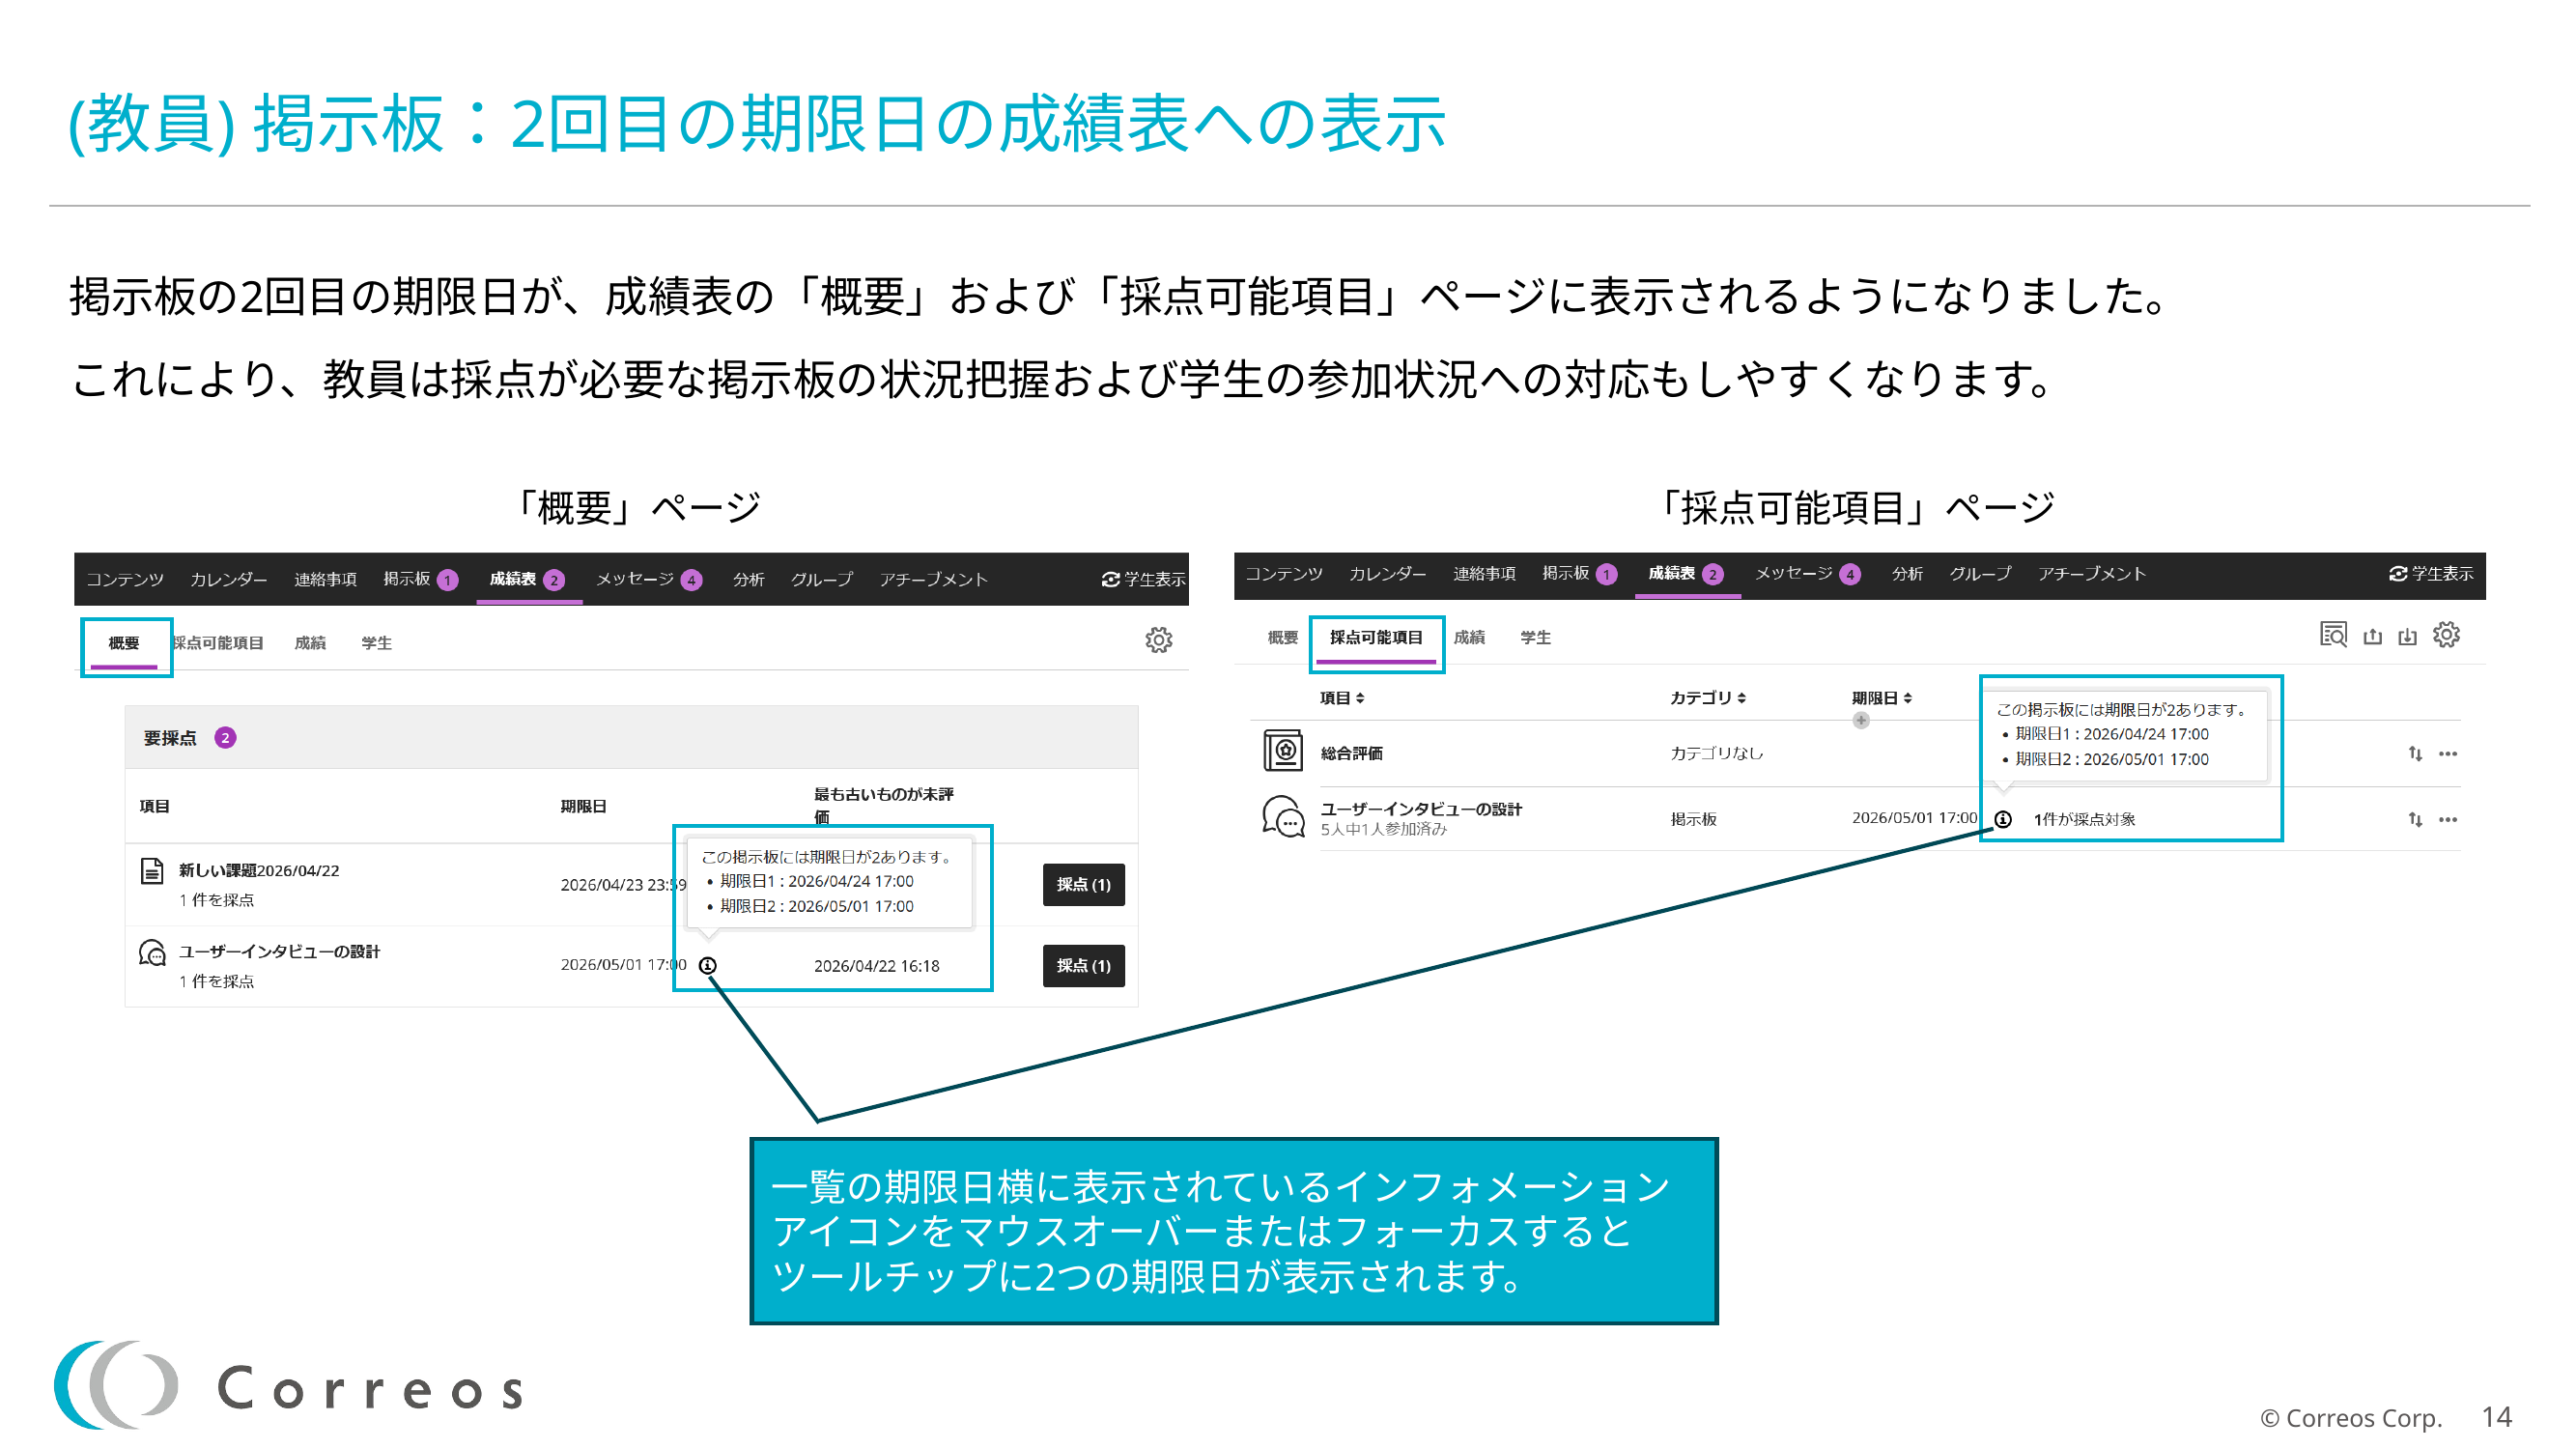Open メッセージ in the right screenshot nav bar

pyautogui.click(x=1807, y=573)
